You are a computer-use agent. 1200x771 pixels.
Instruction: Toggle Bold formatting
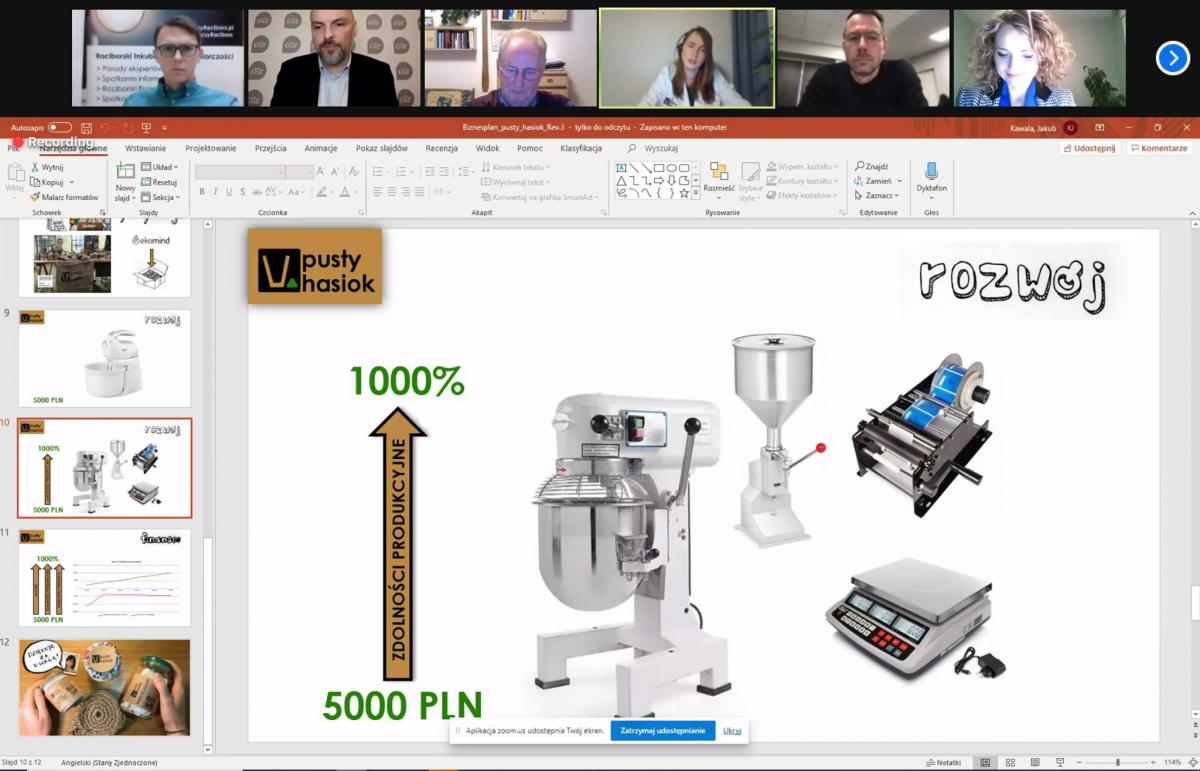pyautogui.click(x=202, y=192)
